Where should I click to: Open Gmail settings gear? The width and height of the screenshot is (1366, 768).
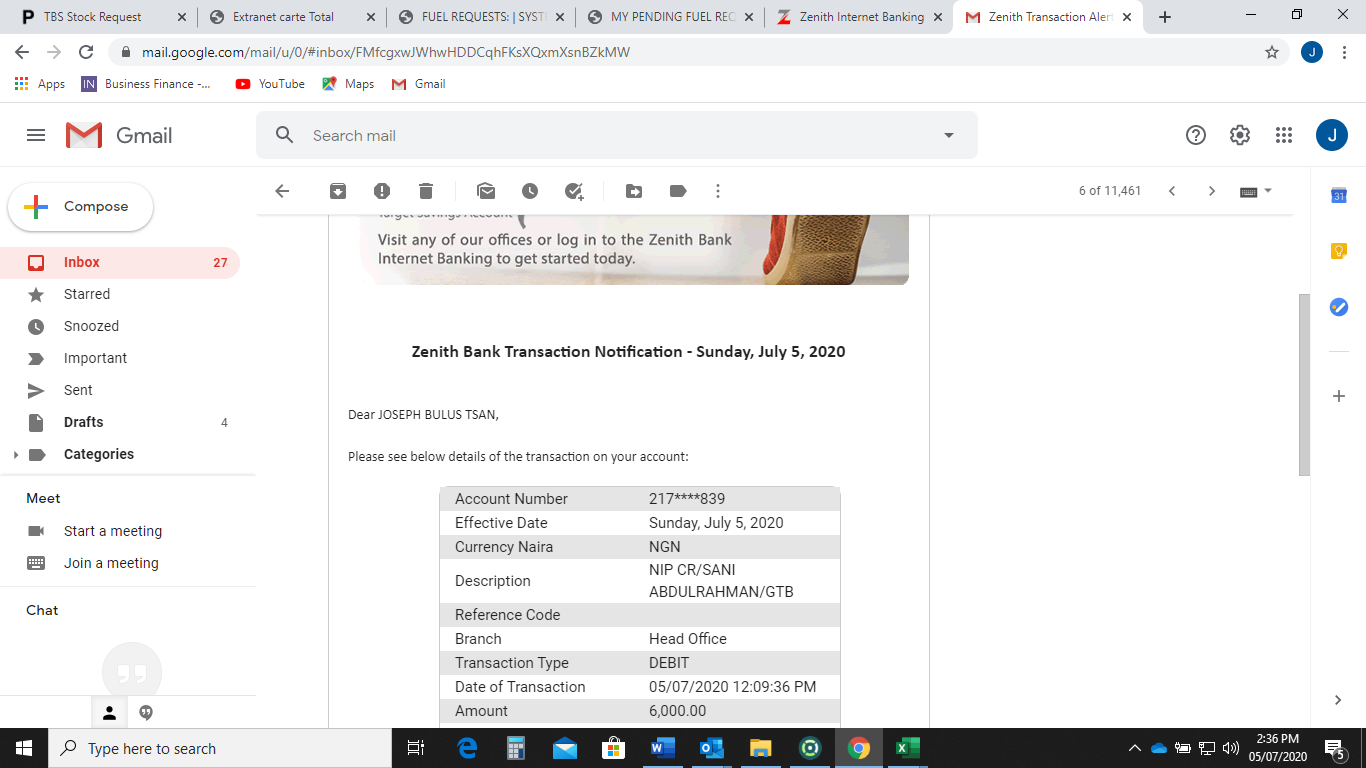[x=1240, y=135]
